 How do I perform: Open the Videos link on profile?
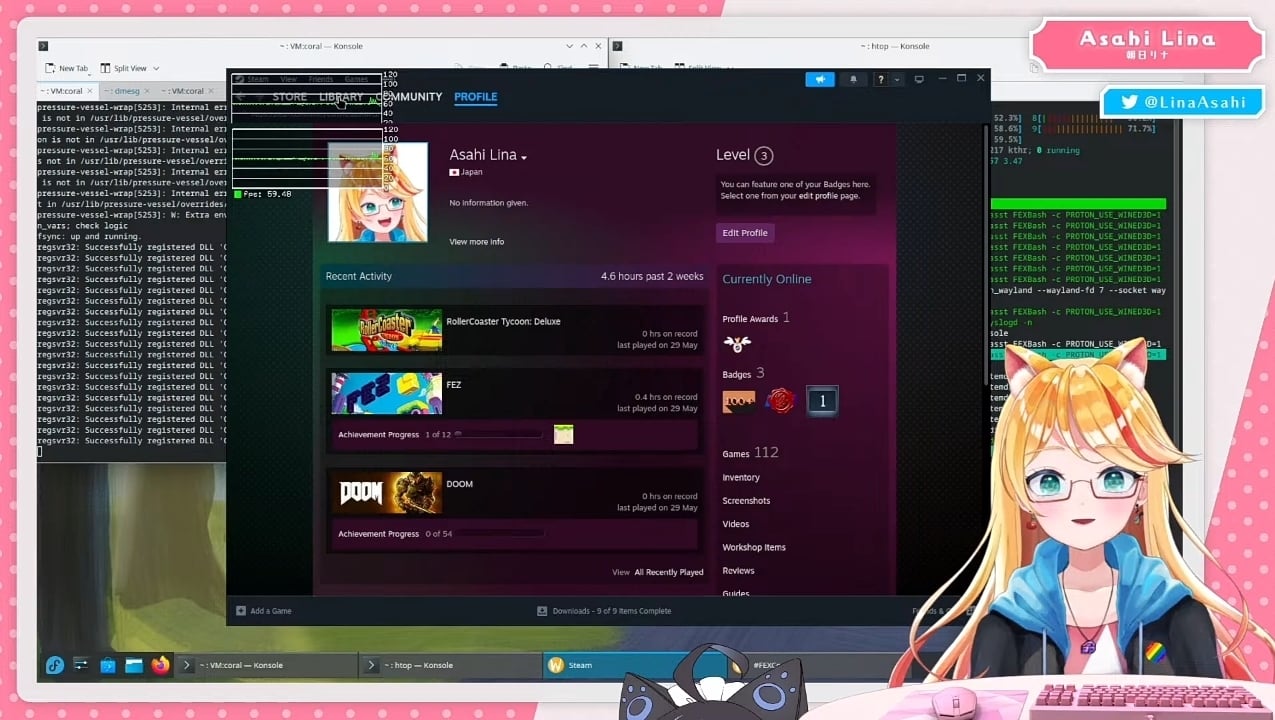pos(736,524)
